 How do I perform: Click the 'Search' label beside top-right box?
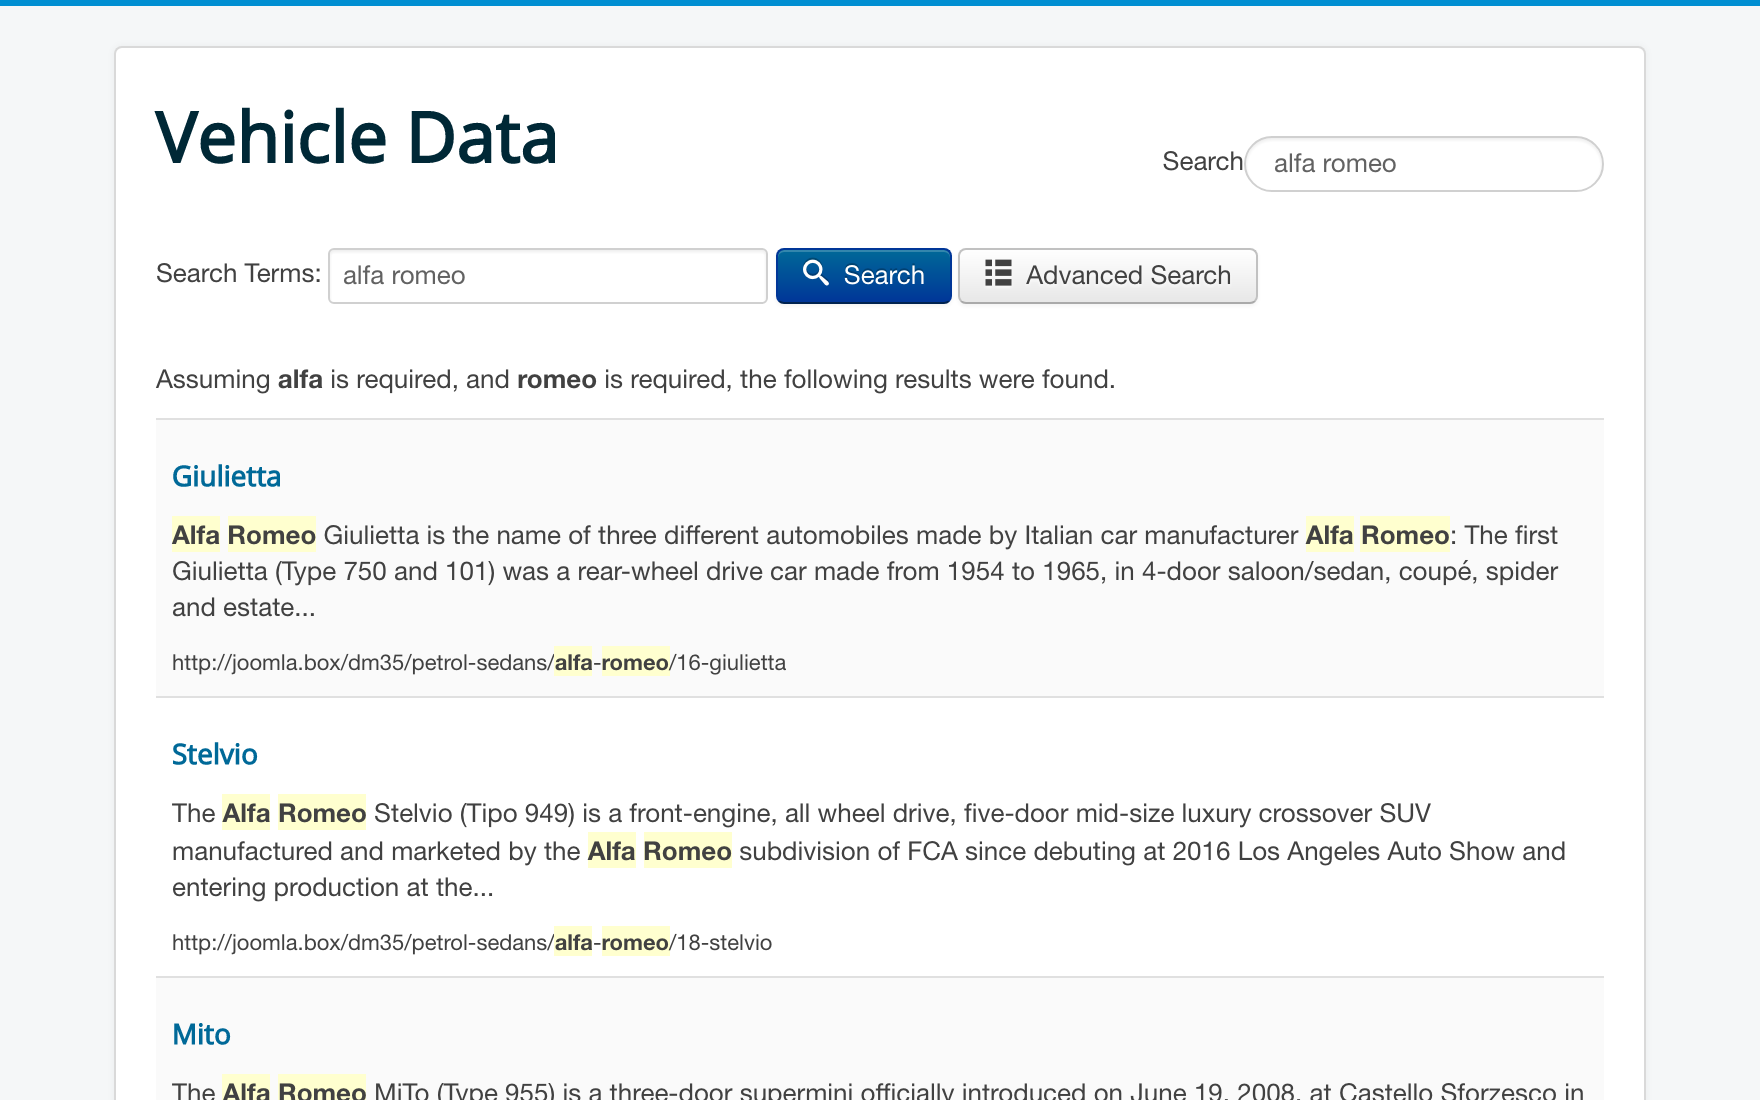coord(1201,162)
